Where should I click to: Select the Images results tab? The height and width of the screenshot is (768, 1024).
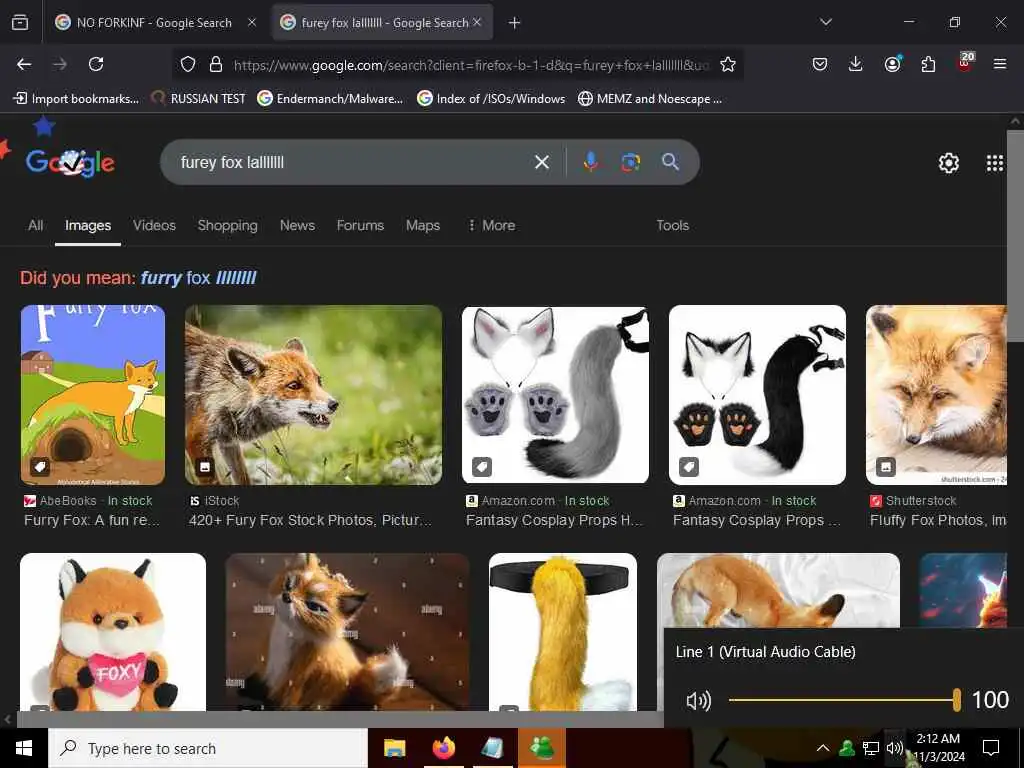click(88, 225)
